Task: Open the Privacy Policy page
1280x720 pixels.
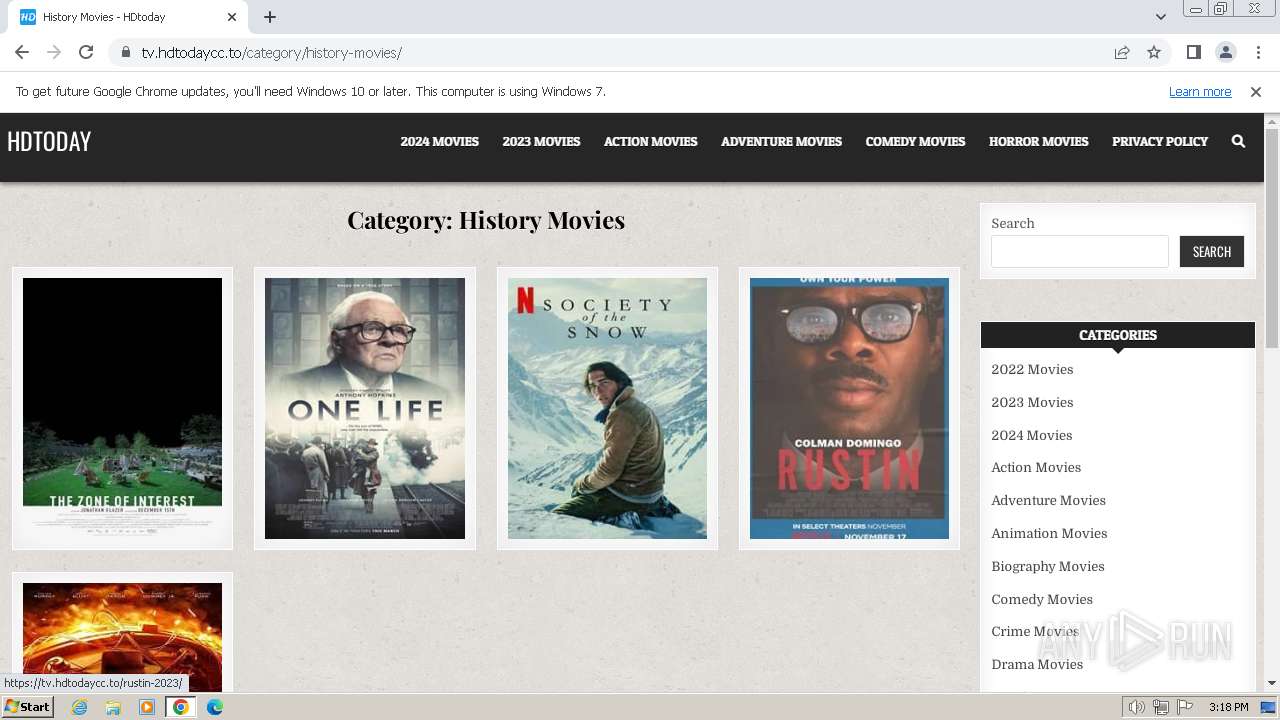Action: pos(1160,141)
